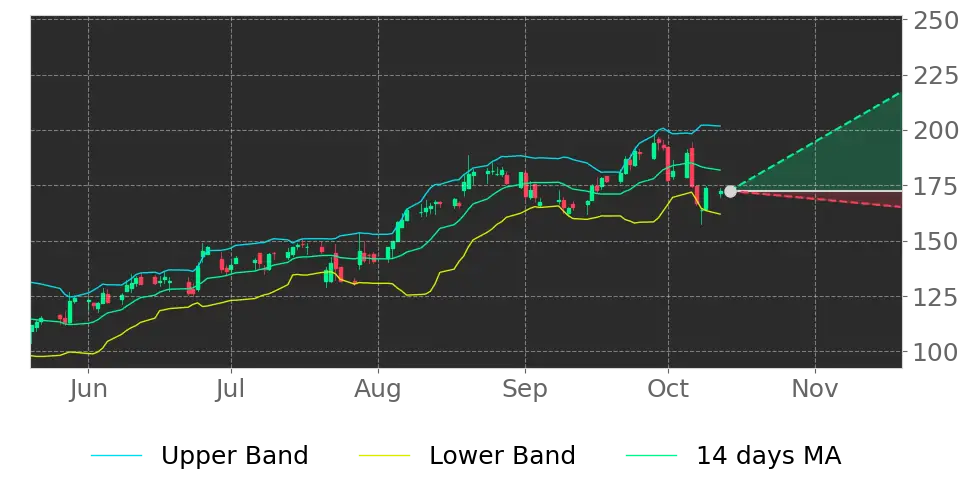Click the Lower Band legend label
This screenshot has height=486, width=972.
[502, 456]
